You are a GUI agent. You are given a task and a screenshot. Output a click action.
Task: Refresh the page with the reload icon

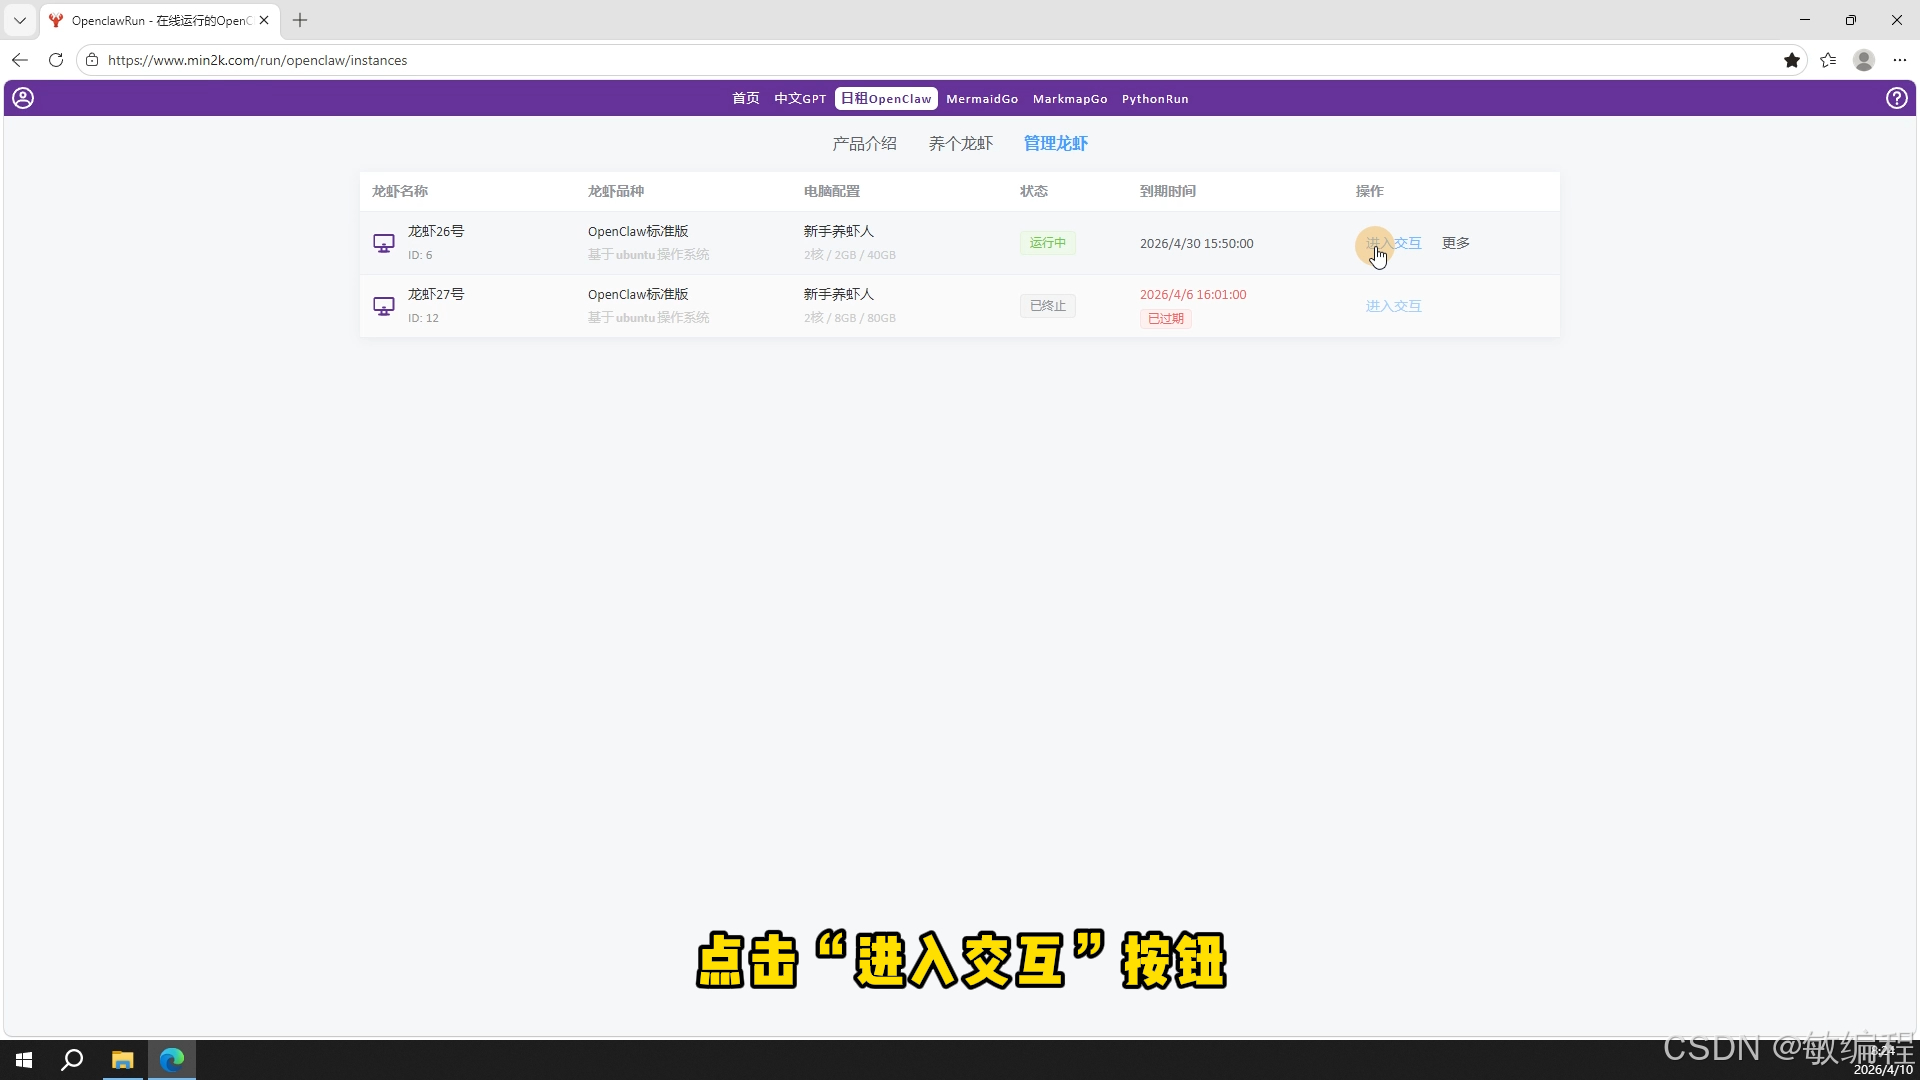tap(56, 60)
